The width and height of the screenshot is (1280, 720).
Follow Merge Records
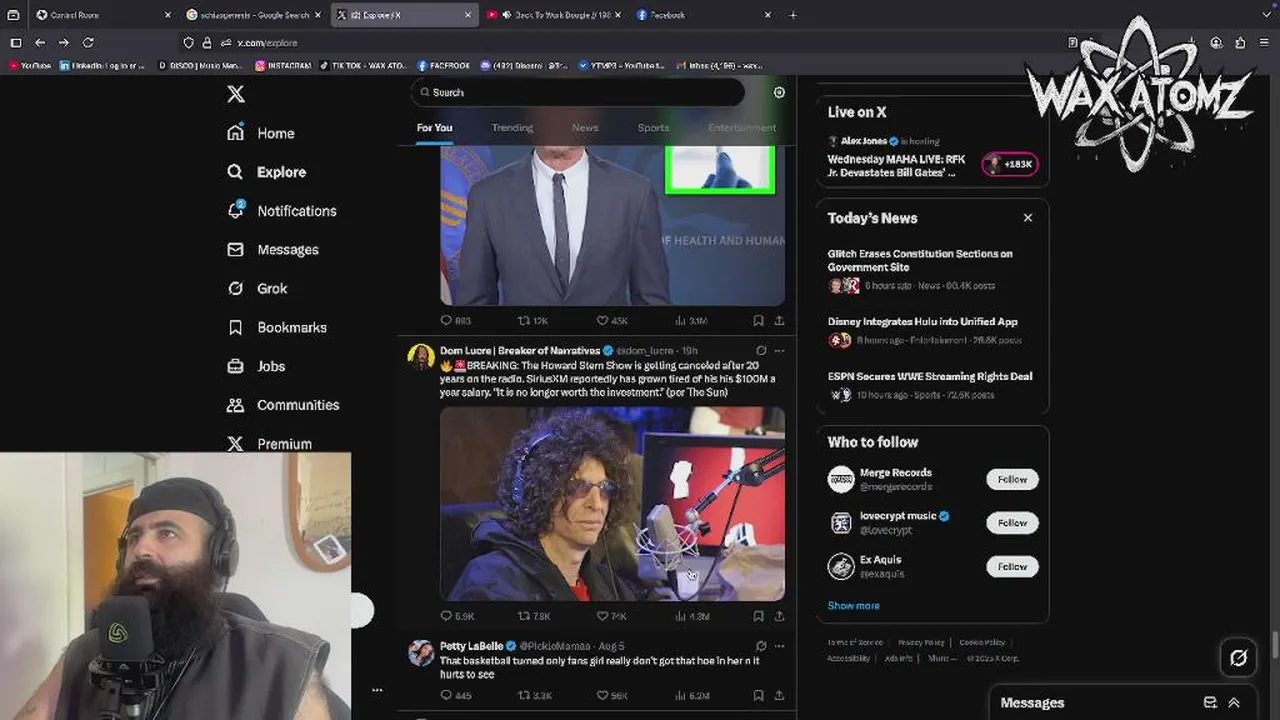(x=1012, y=479)
